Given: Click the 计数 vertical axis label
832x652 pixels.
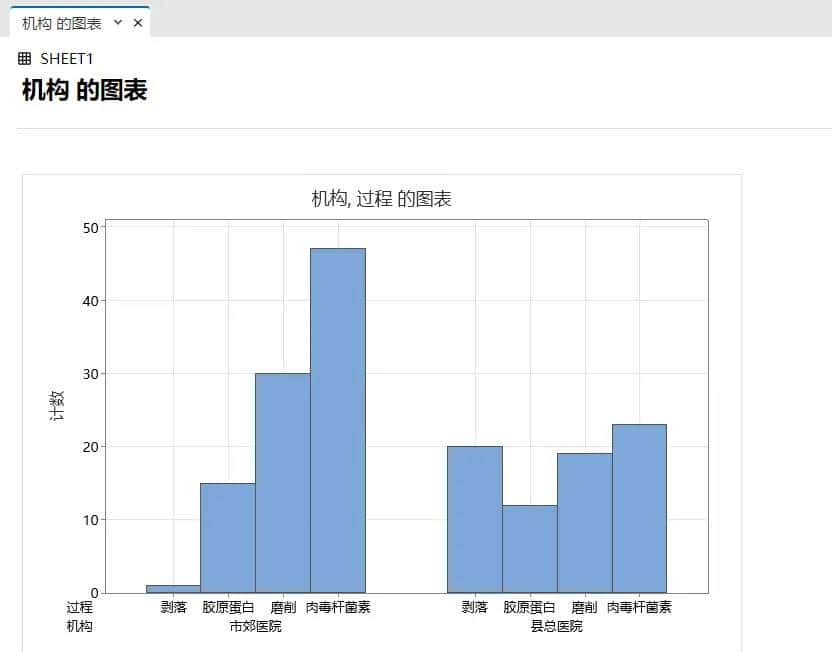Looking at the screenshot, I should tap(57, 404).
